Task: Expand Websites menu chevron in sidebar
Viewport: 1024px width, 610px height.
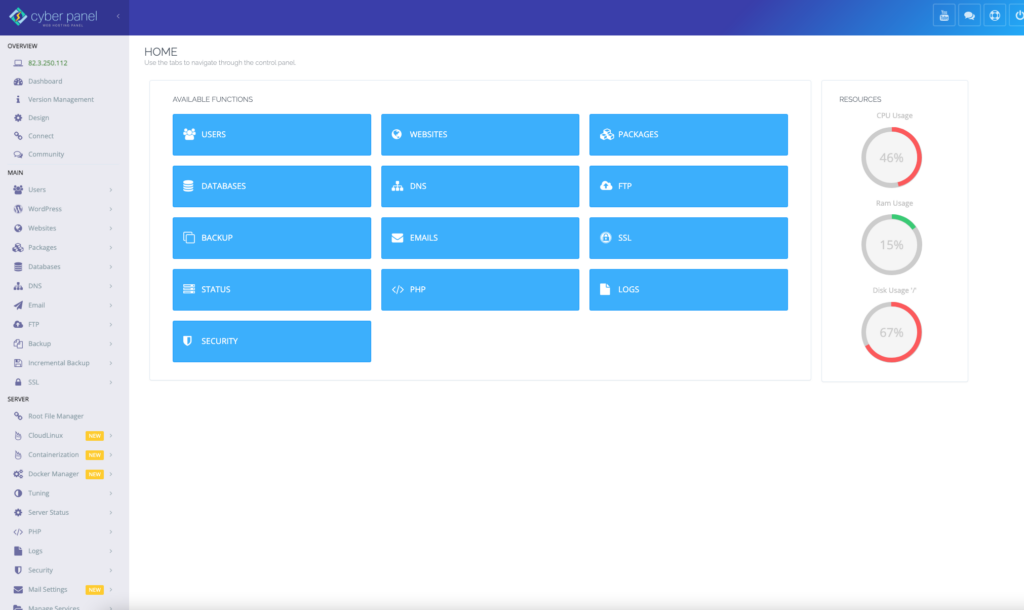Action: 111,229
